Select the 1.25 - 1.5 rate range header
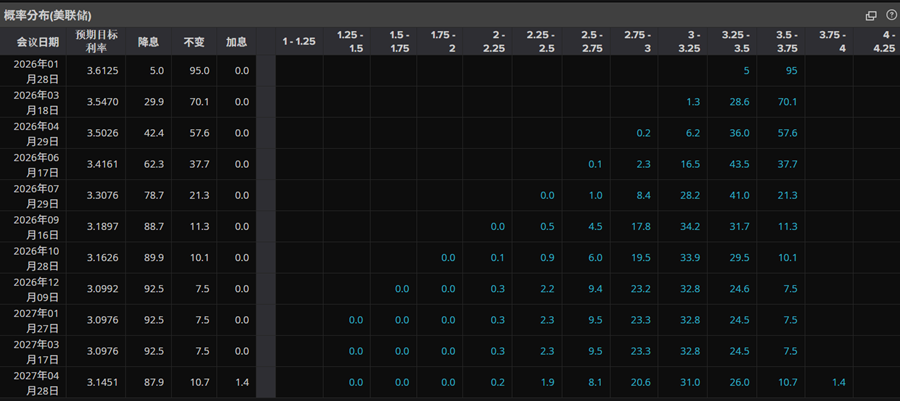The height and width of the screenshot is (401, 900). (350, 42)
